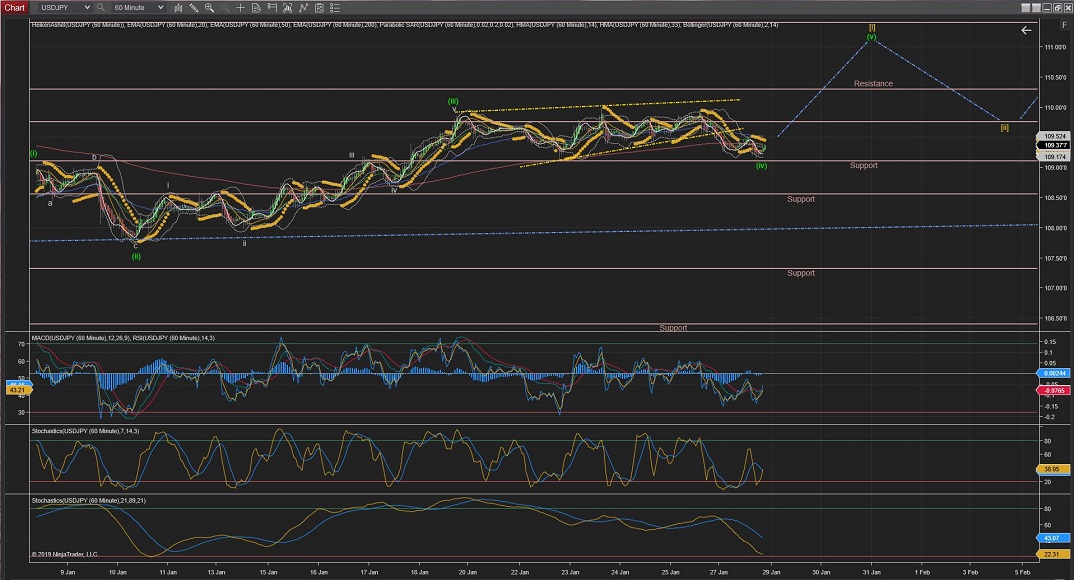
Task: Open the strategies line-graph icon
Action: 303,8
